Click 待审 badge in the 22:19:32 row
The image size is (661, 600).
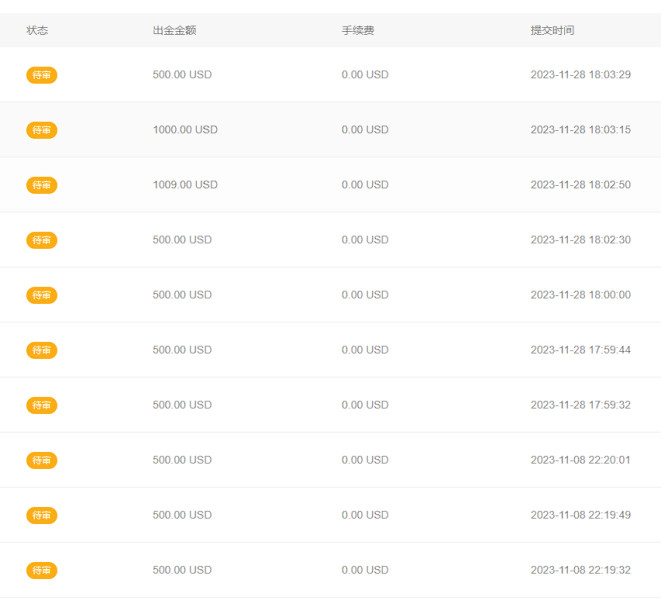tap(42, 570)
